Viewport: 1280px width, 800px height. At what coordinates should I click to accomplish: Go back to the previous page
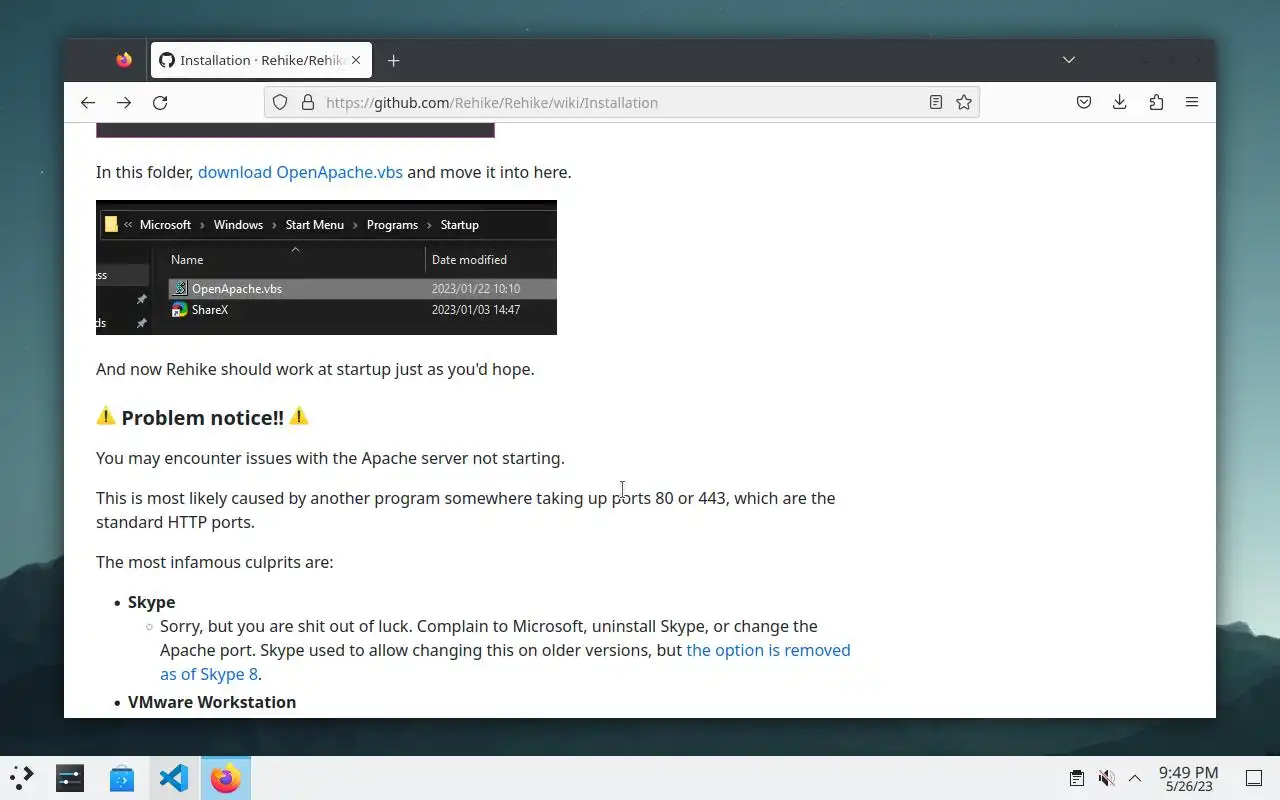tap(88, 102)
